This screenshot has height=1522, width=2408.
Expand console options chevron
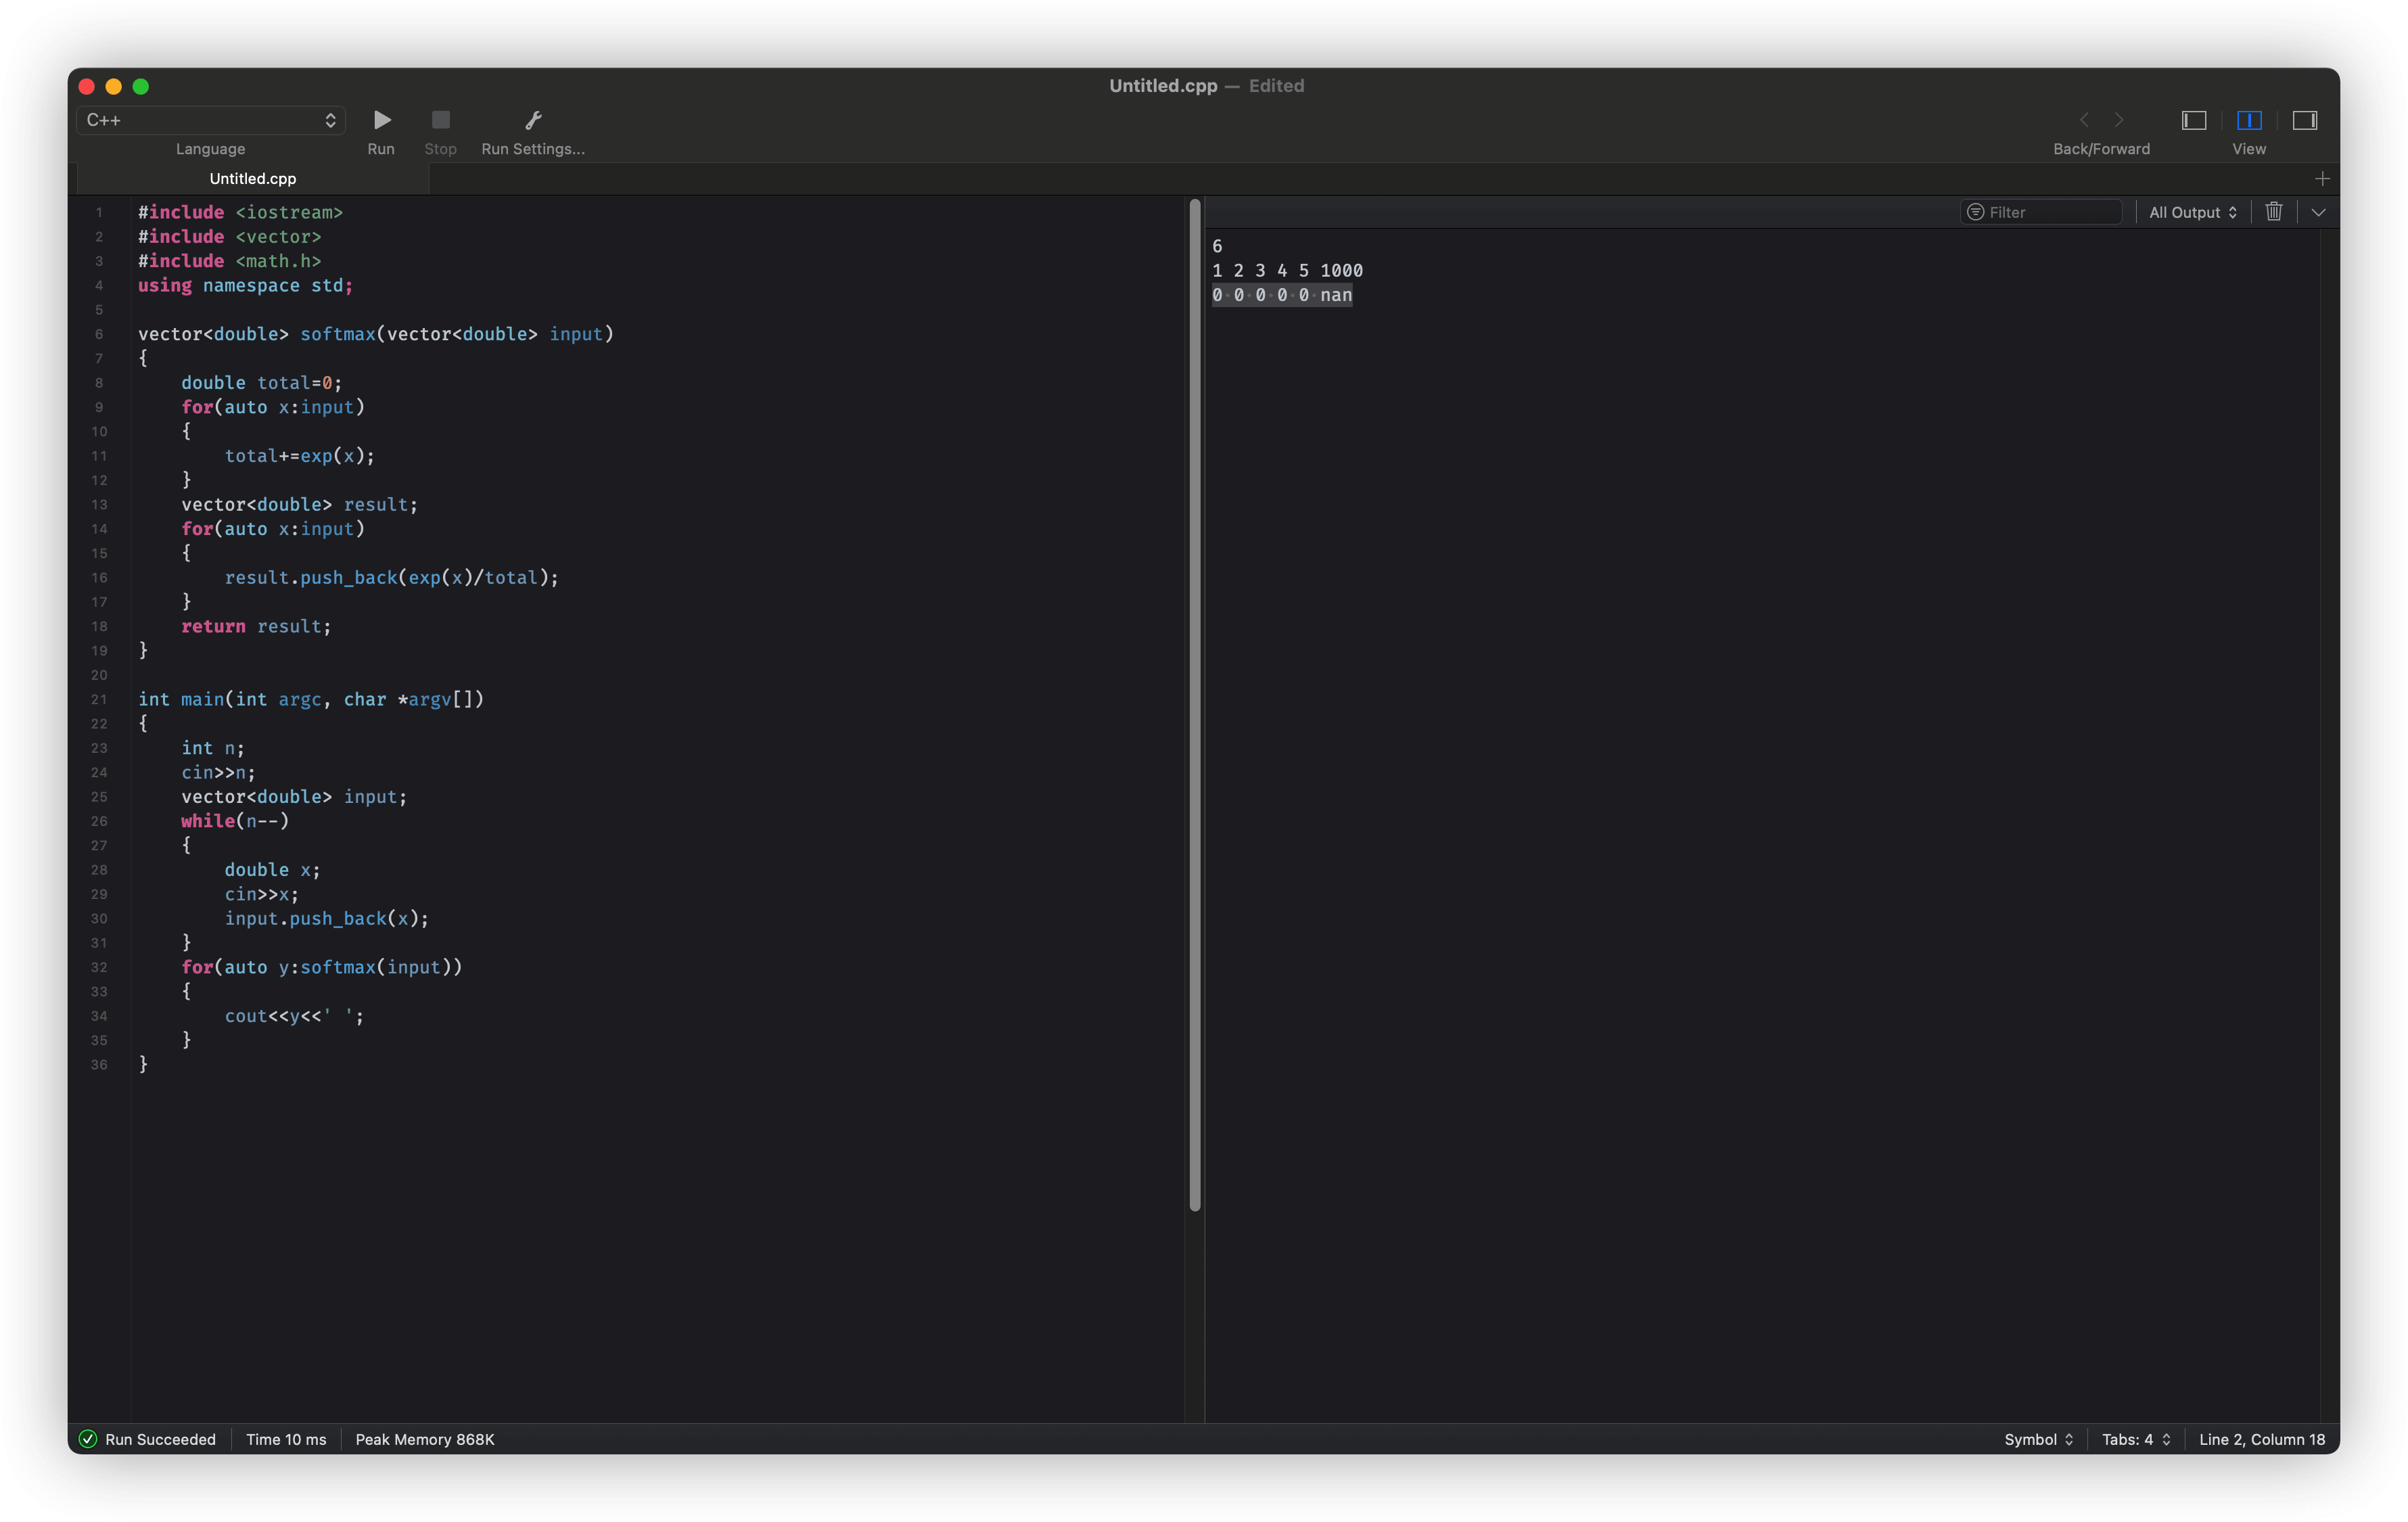pyautogui.click(x=2318, y=212)
